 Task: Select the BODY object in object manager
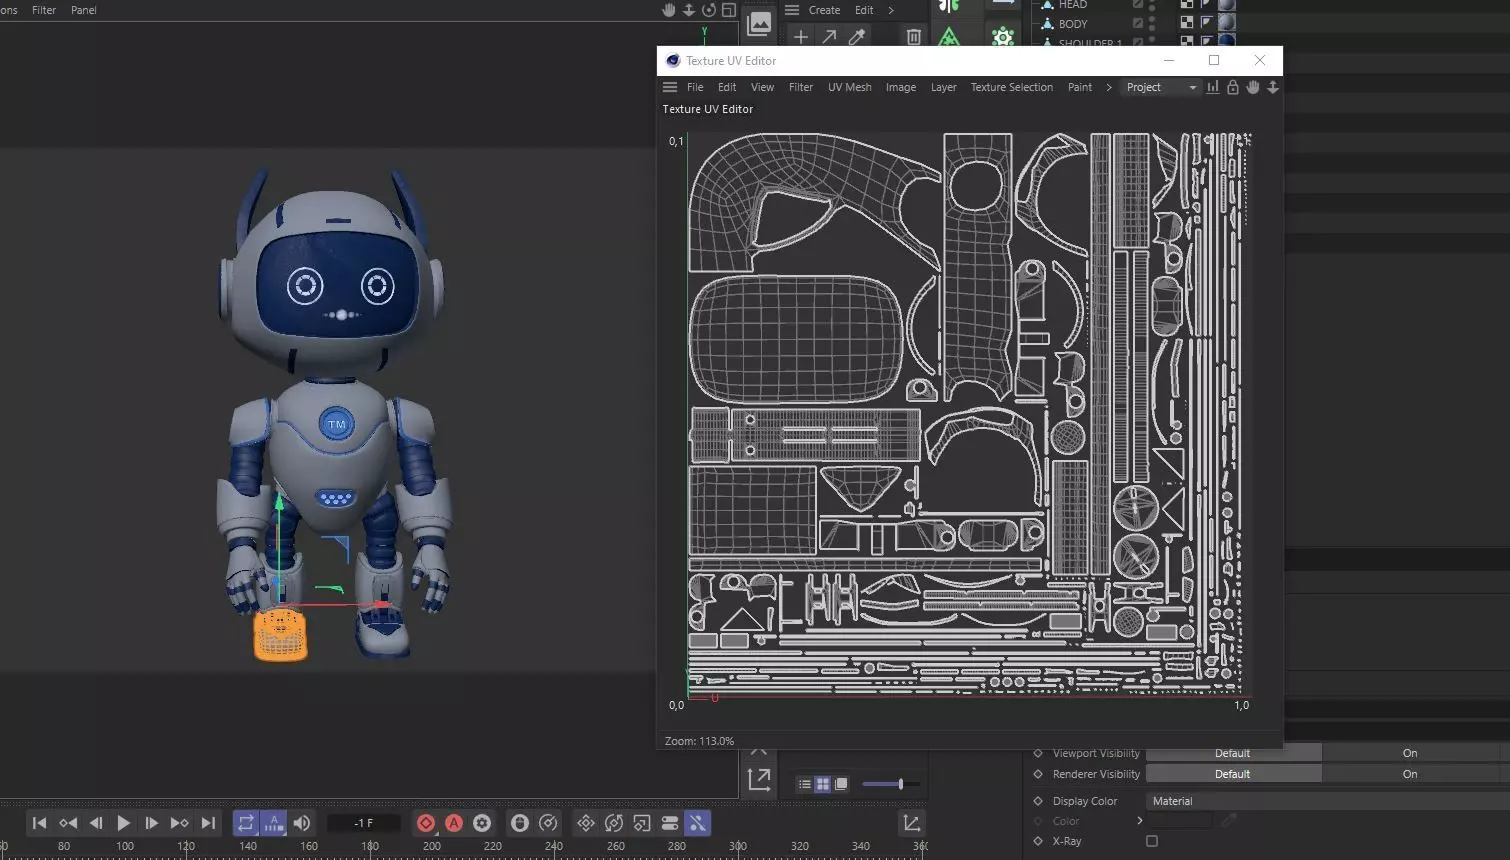1073,24
